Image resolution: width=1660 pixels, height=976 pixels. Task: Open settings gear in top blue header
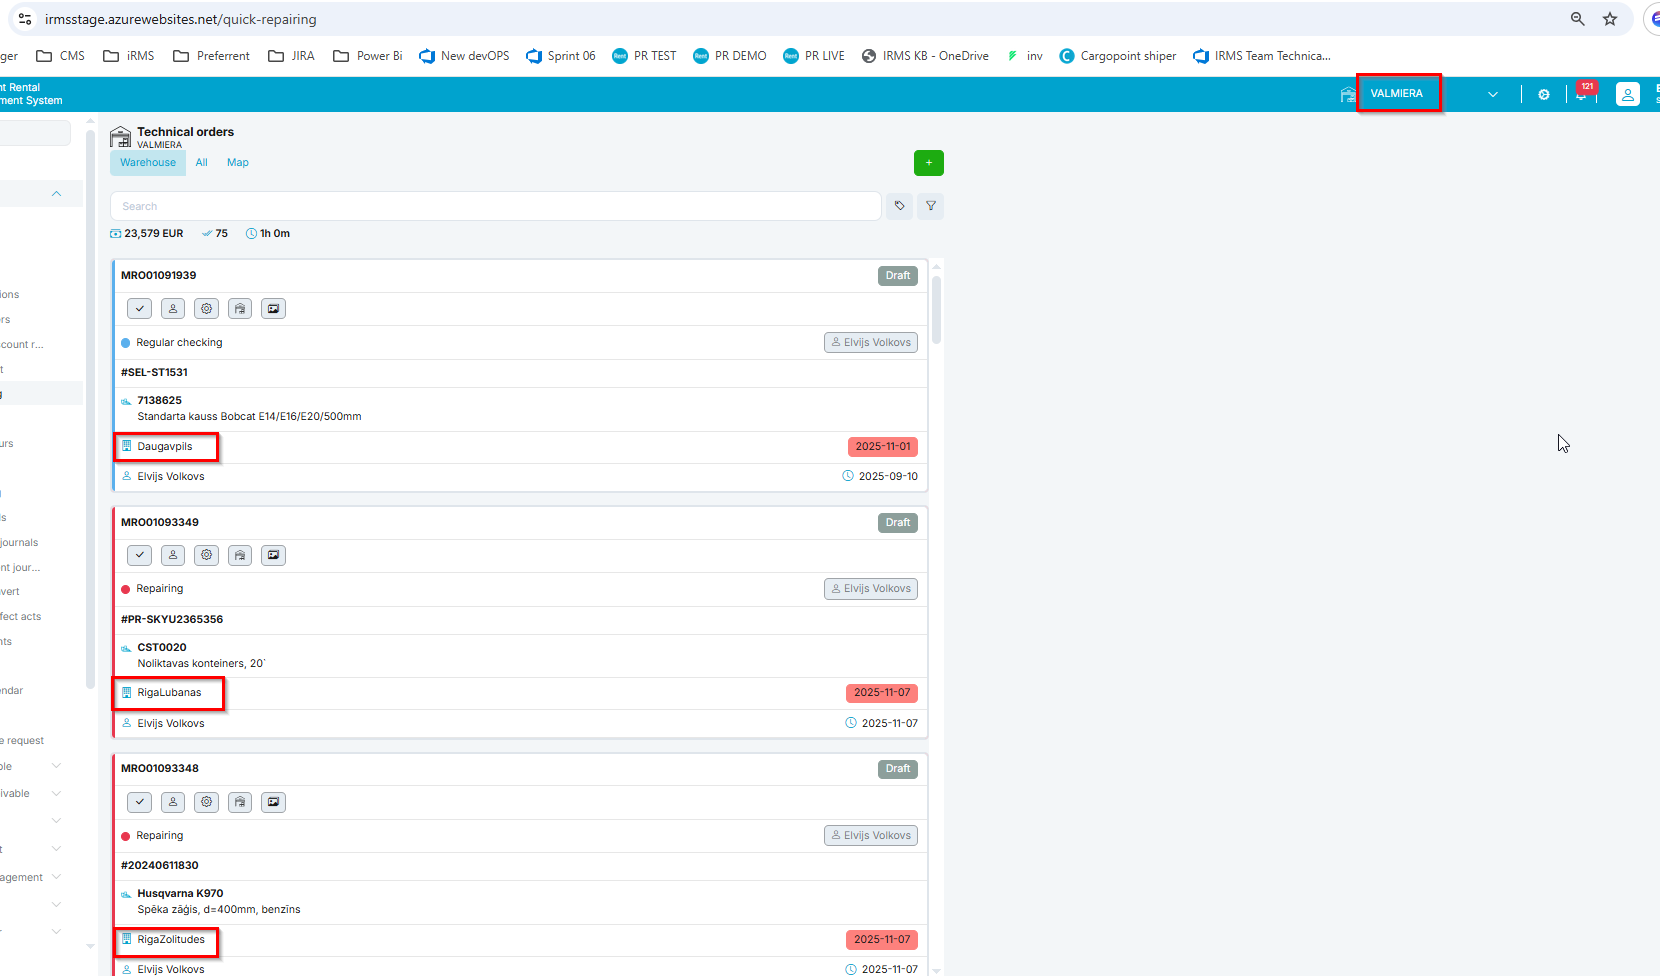1544,94
